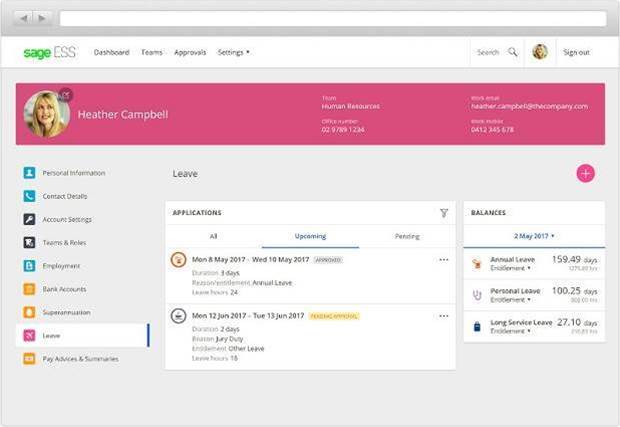Image resolution: width=620 pixels, height=427 pixels.
Task: Click the 100.25 days personal balance
Action: tap(574, 291)
